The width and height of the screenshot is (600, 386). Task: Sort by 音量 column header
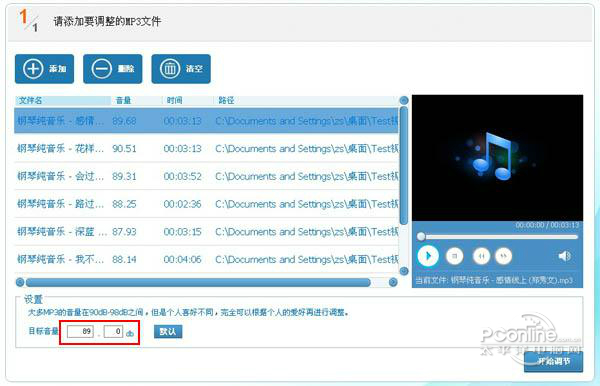point(136,101)
